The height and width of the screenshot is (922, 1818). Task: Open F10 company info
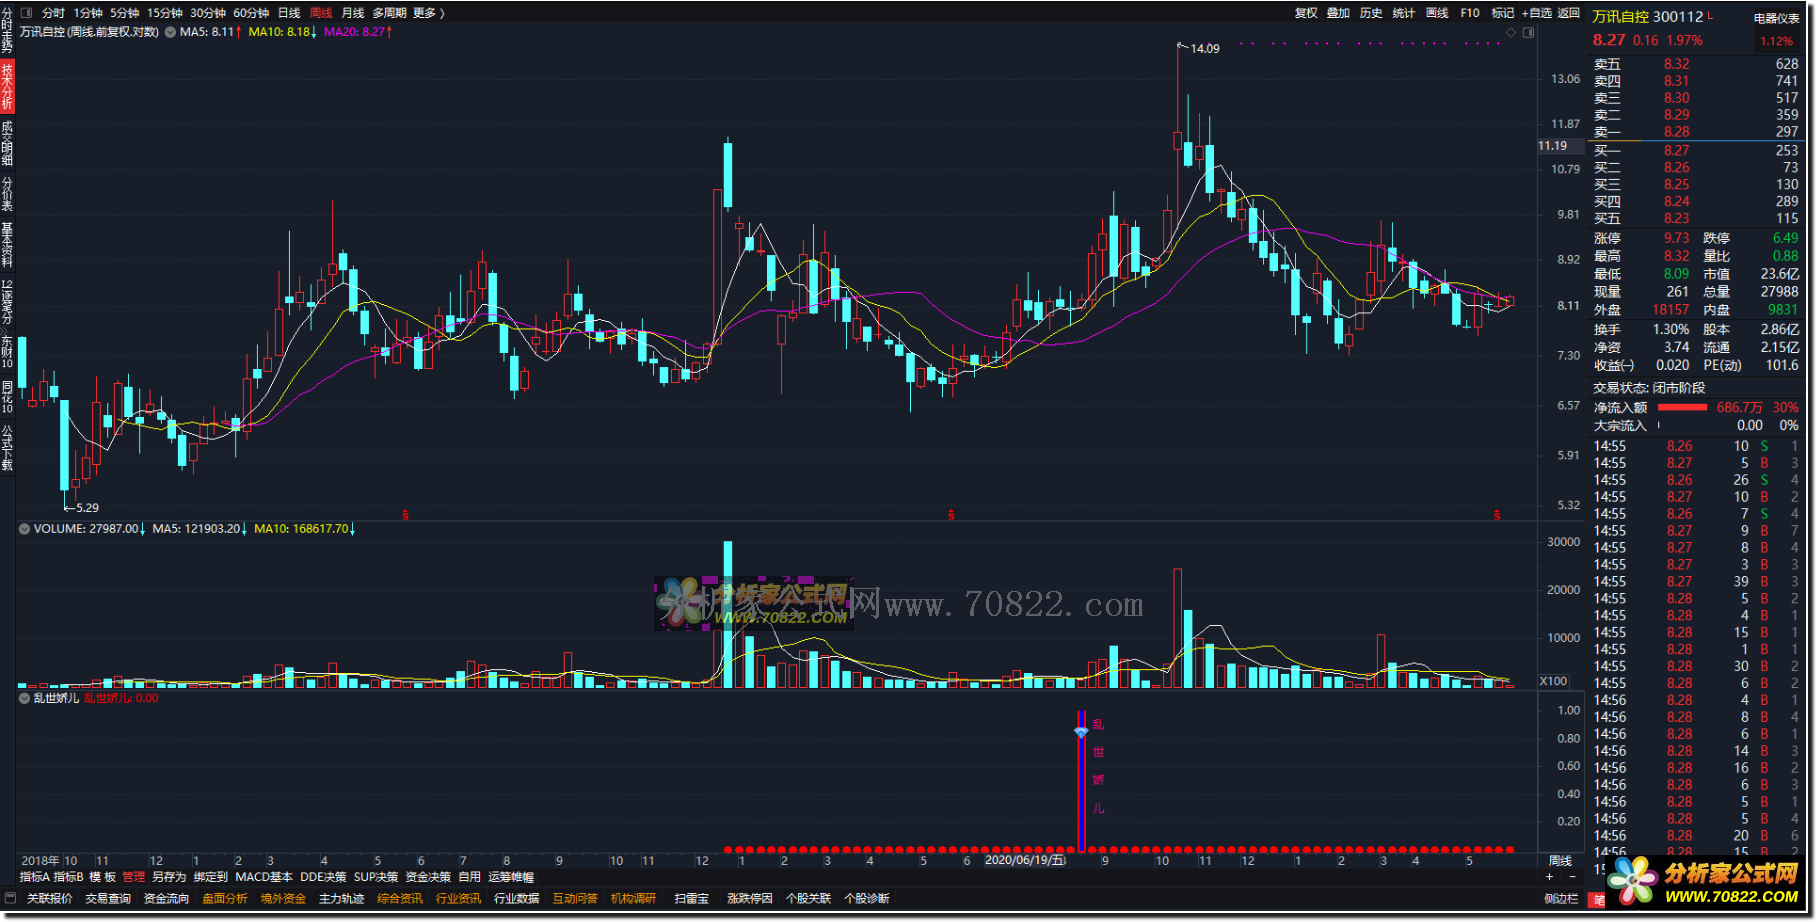point(1470,13)
